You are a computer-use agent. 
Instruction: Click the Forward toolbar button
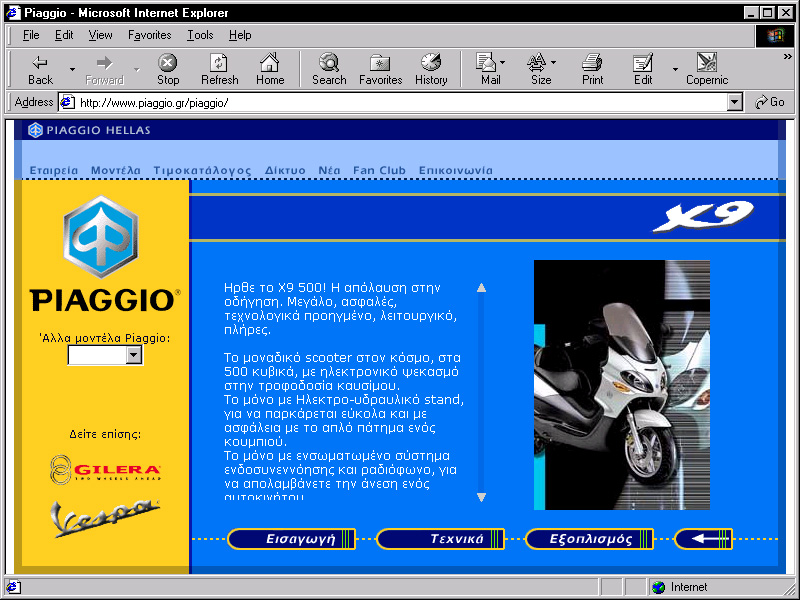(105, 70)
